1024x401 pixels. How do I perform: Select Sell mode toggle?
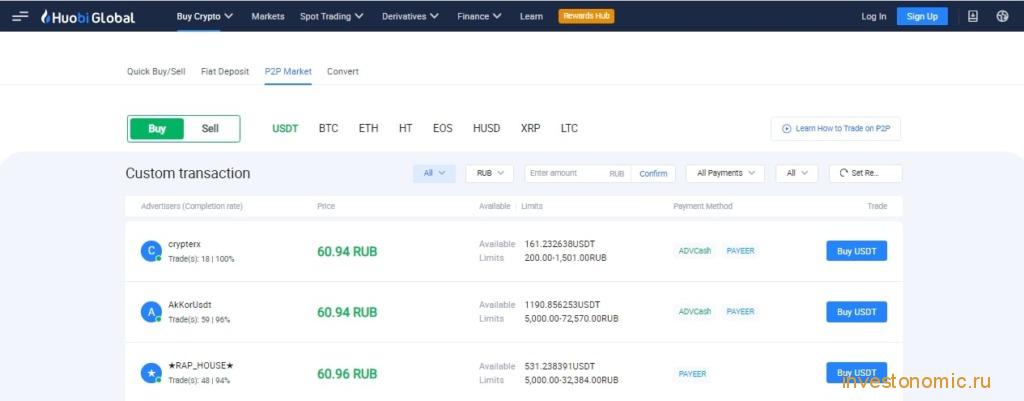[x=210, y=129]
